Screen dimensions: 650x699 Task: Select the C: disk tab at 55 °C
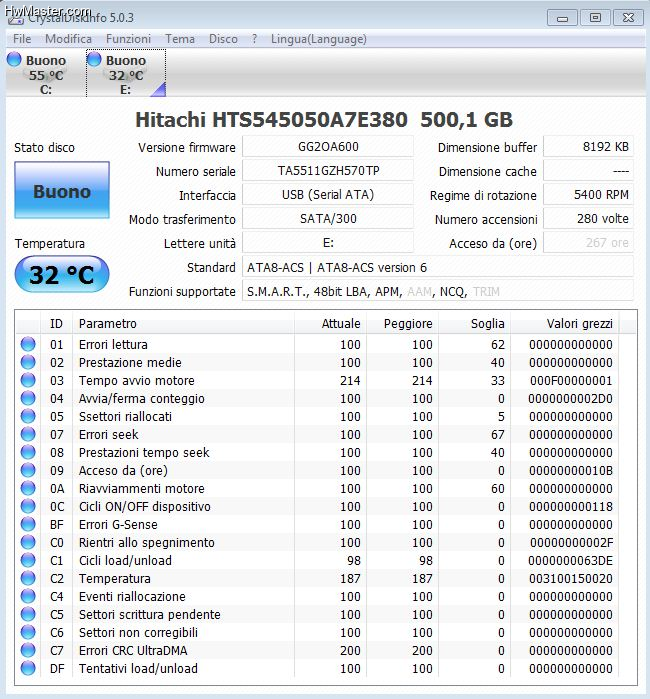(x=45, y=74)
